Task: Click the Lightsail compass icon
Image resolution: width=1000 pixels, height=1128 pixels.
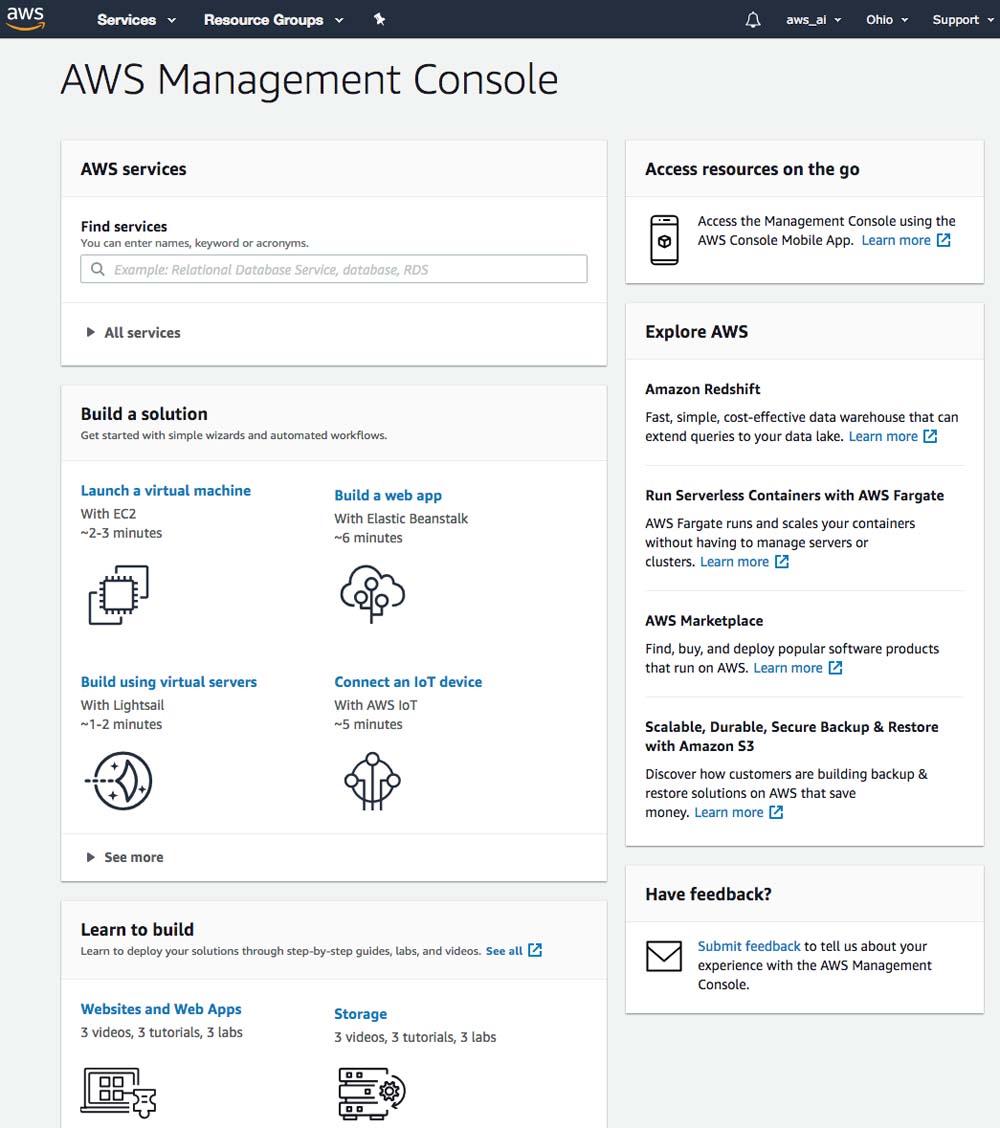Action: [x=119, y=781]
